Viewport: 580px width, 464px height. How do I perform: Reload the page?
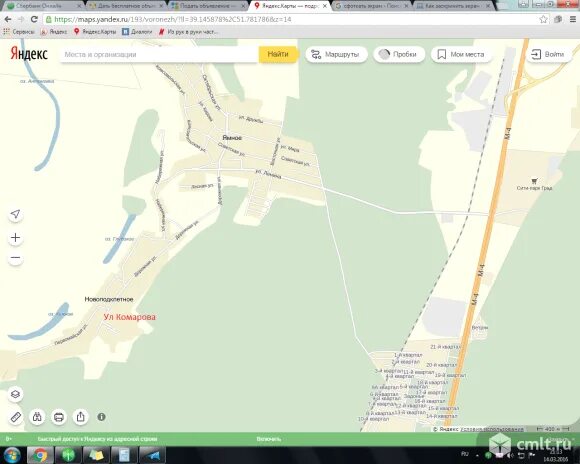[34, 19]
